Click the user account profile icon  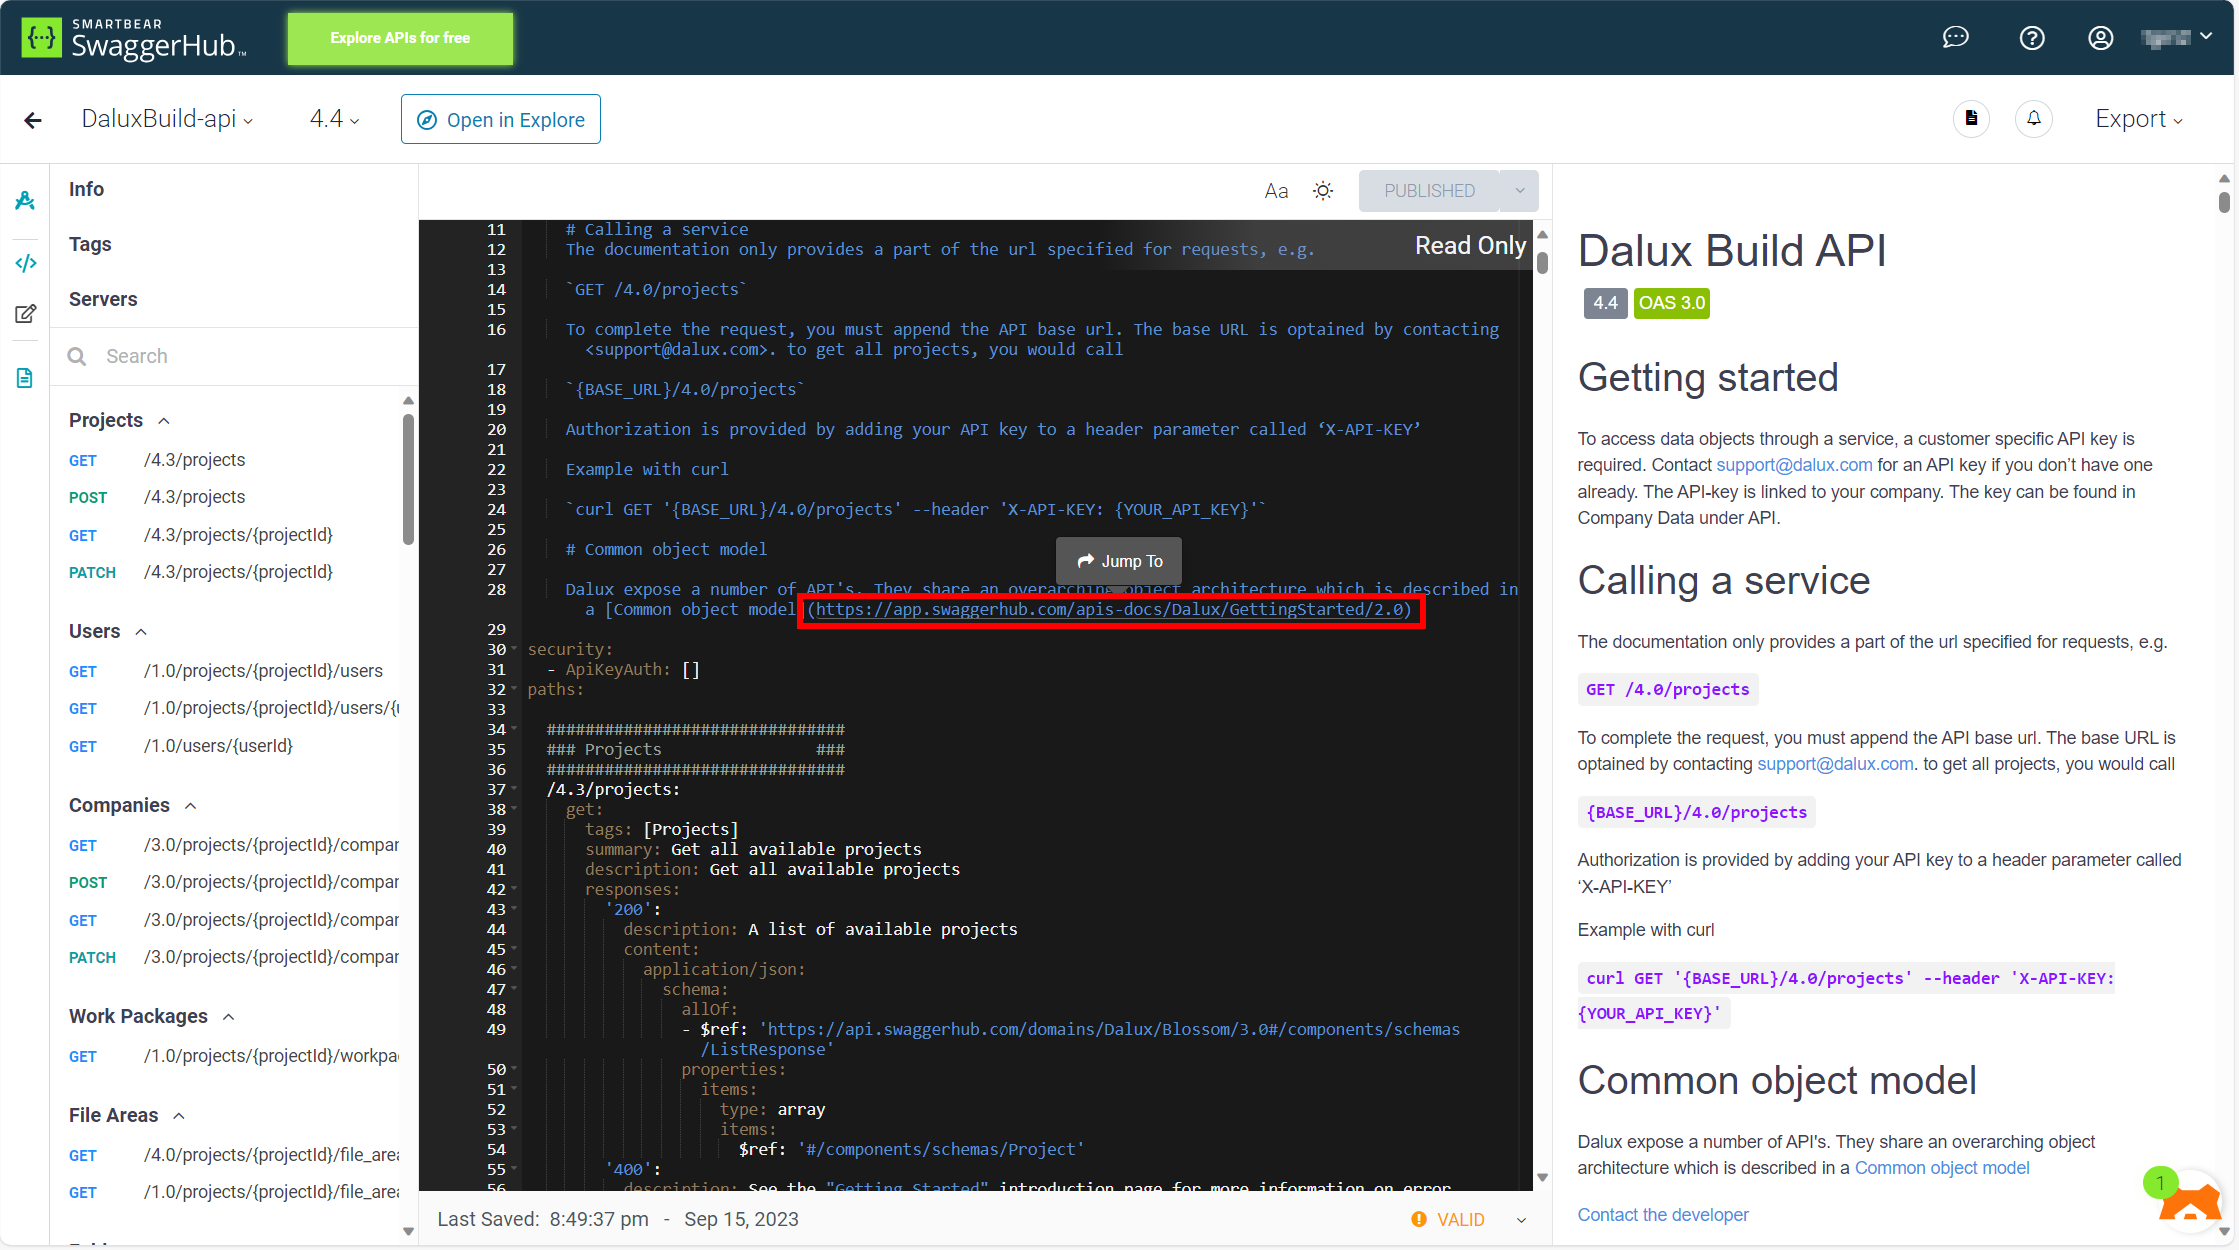[2100, 38]
